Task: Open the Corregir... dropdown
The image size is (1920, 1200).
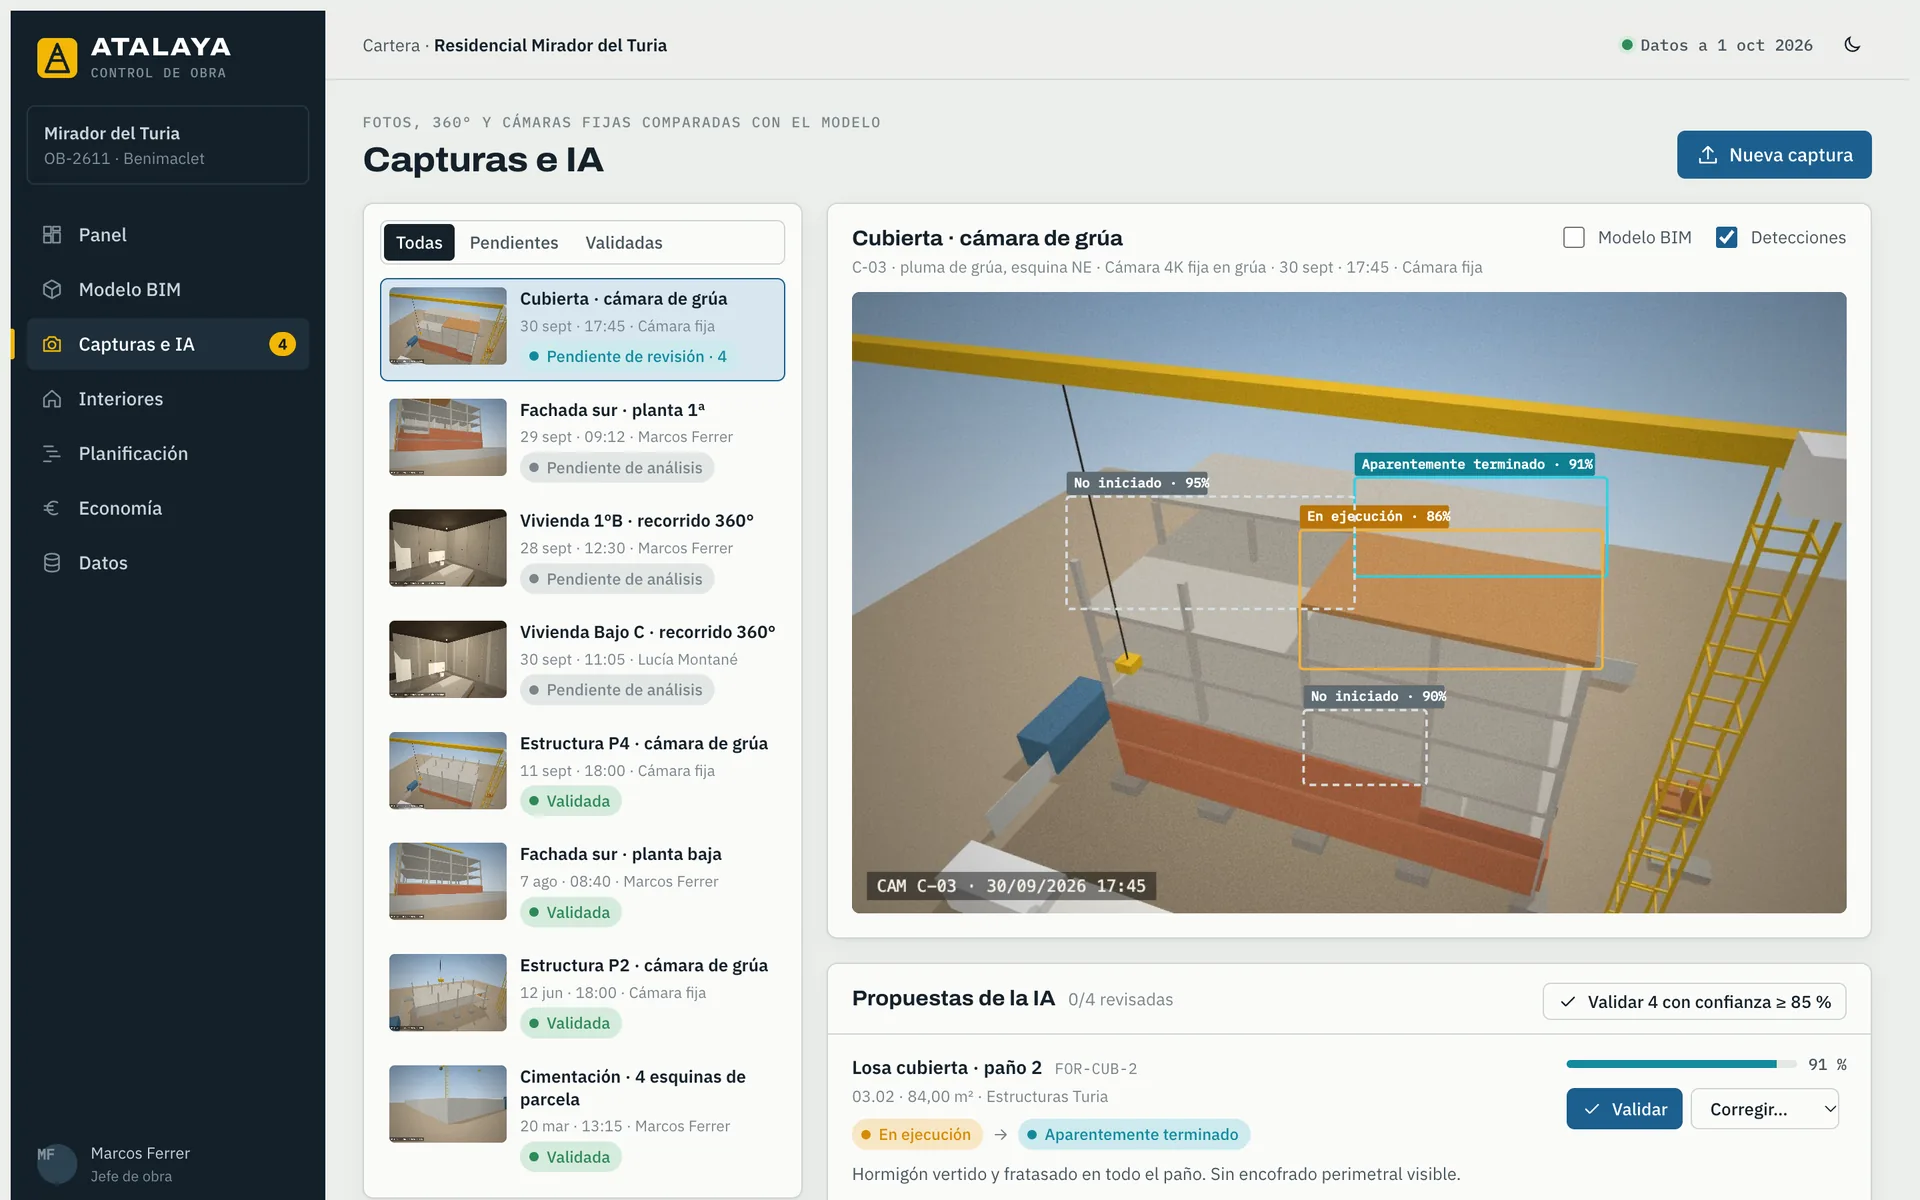Action: pyautogui.click(x=1764, y=1109)
